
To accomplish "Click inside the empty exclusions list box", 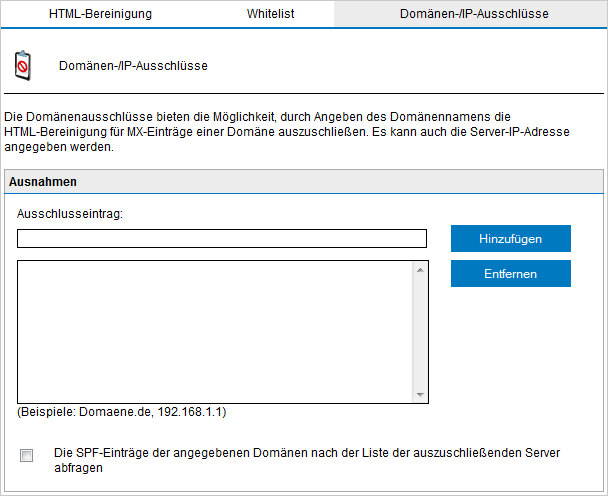I will 215,330.
